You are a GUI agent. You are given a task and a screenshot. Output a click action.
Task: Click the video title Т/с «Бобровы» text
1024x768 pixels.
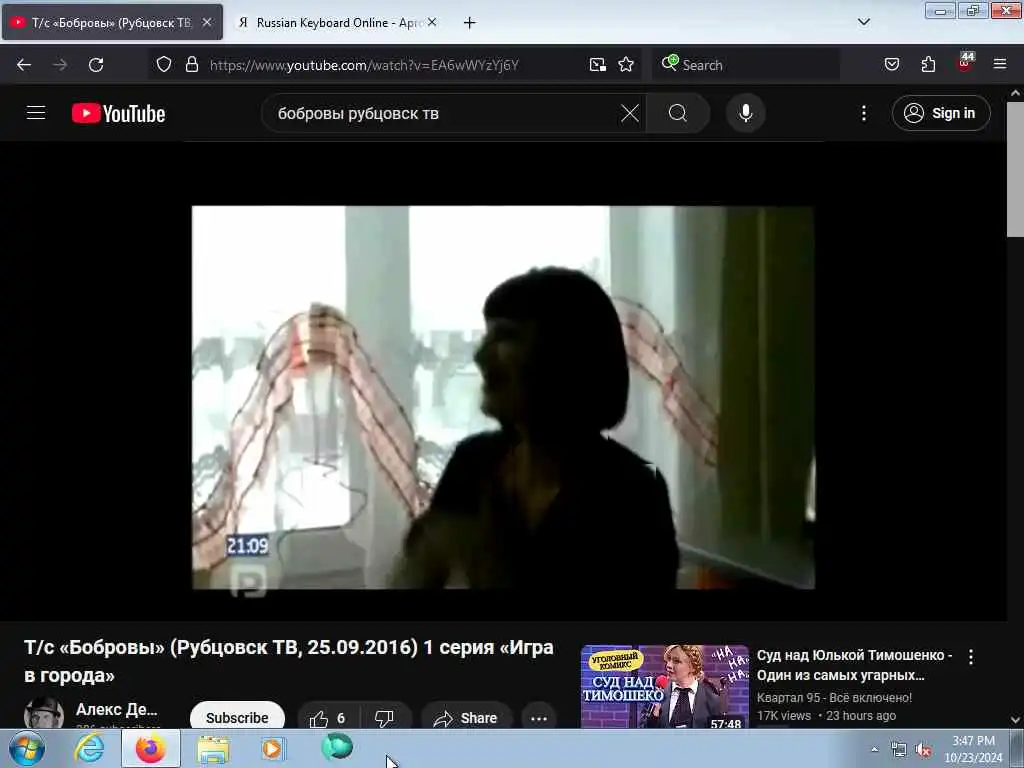click(289, 661)
